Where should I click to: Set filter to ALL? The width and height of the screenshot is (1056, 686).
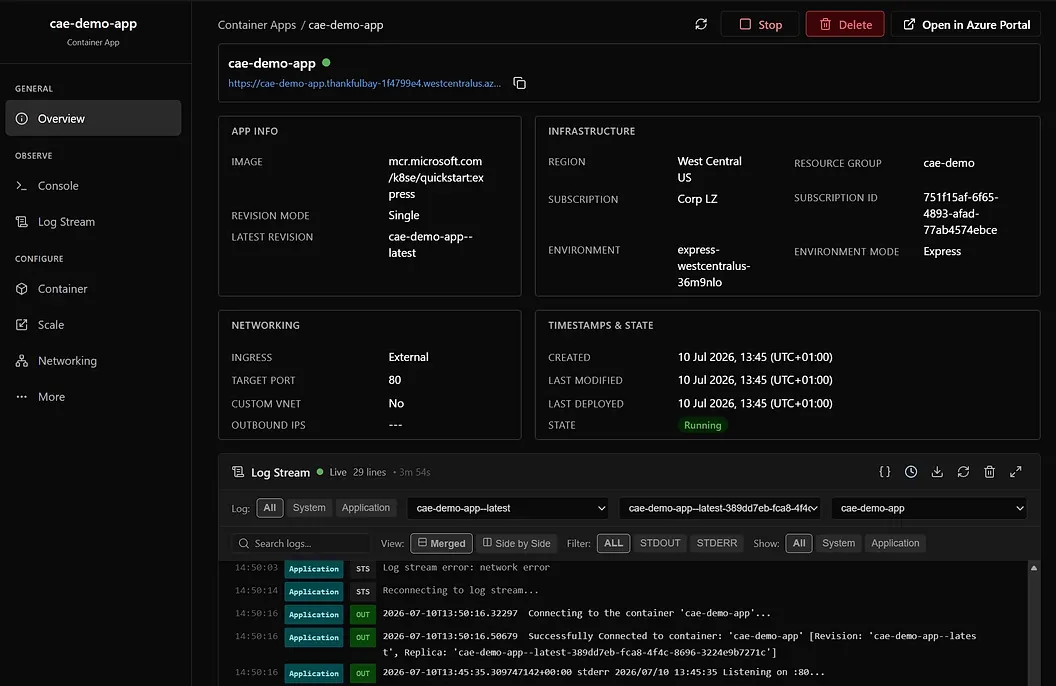click(614, 543)
